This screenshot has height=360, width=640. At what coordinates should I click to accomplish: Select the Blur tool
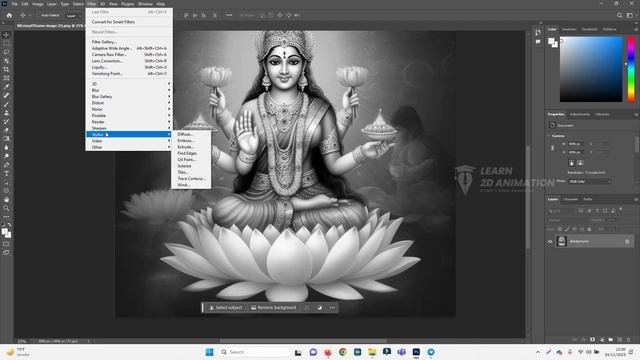pos(6,147)
